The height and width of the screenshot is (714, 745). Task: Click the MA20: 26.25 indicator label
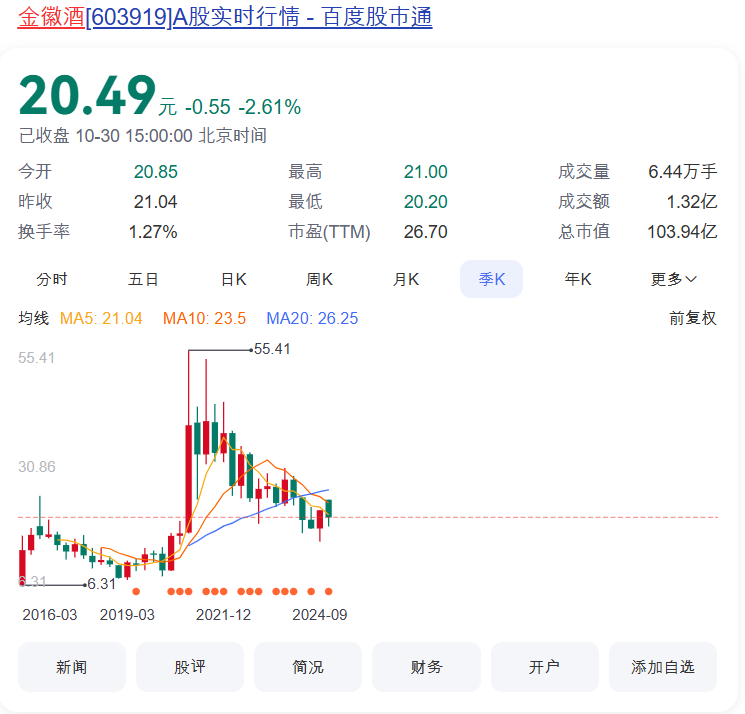(312, 318)
